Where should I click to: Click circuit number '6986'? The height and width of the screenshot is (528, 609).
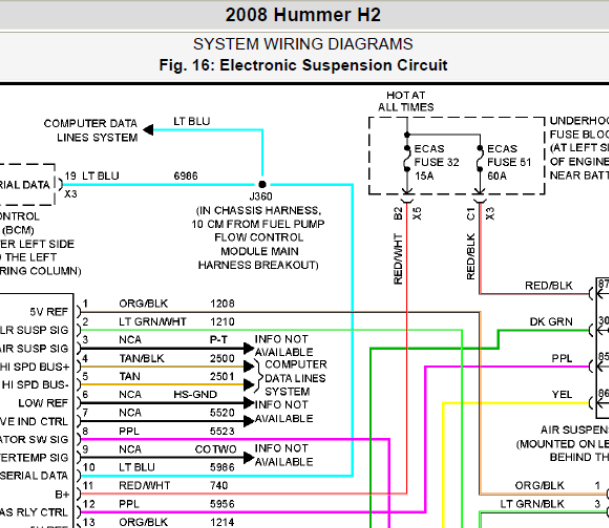point(186,176)
